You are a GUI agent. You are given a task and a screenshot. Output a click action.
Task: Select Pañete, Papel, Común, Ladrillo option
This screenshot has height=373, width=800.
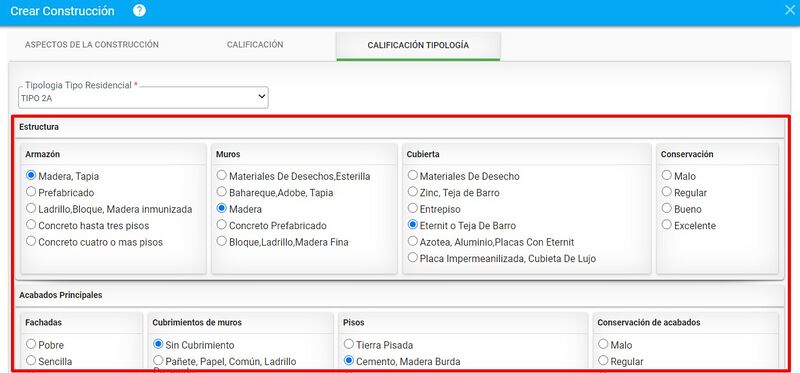click(158, 361)
